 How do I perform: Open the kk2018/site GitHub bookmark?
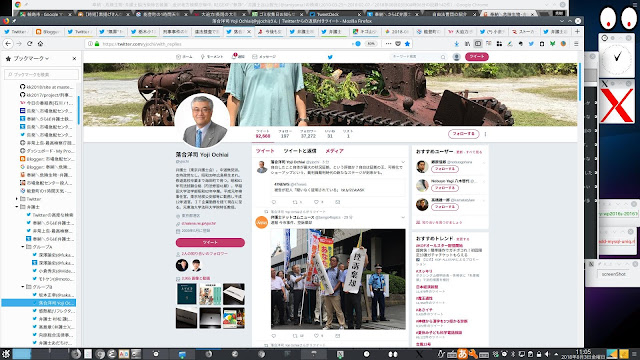(47, 87)
